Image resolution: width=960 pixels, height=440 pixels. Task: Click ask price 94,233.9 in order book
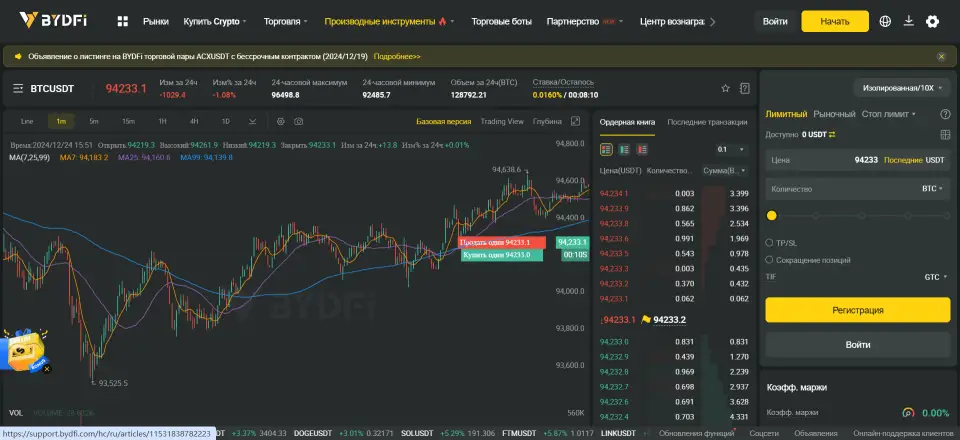tap(614, 209)
